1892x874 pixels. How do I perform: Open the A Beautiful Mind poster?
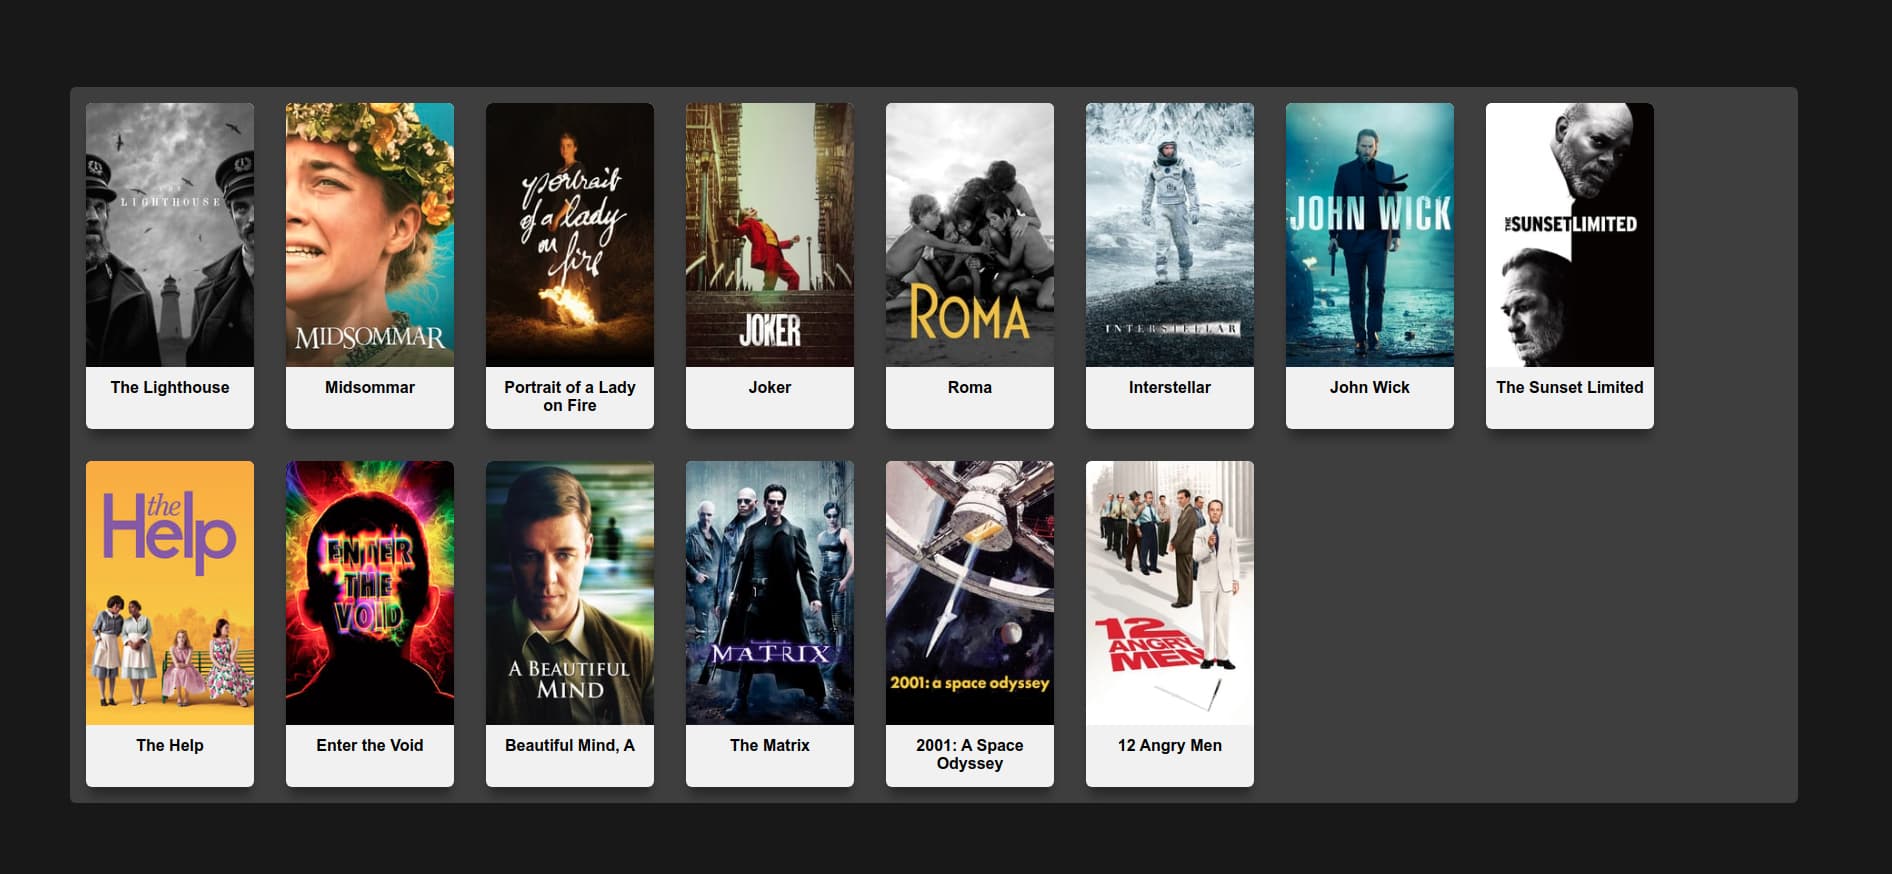570,593
